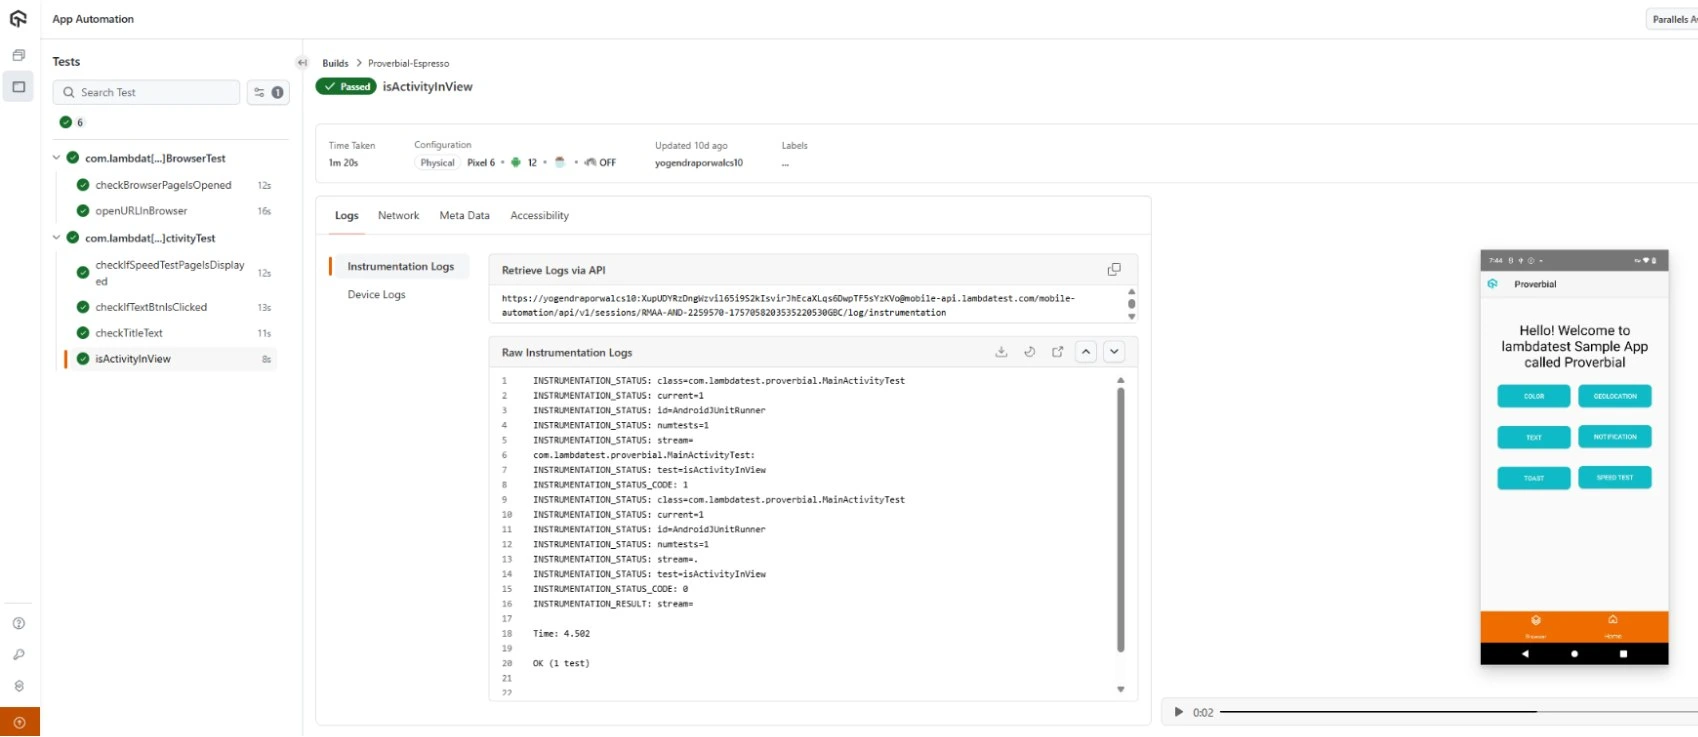
Task: Jump to next log match with down chevron
Action: pos(1114,352)
